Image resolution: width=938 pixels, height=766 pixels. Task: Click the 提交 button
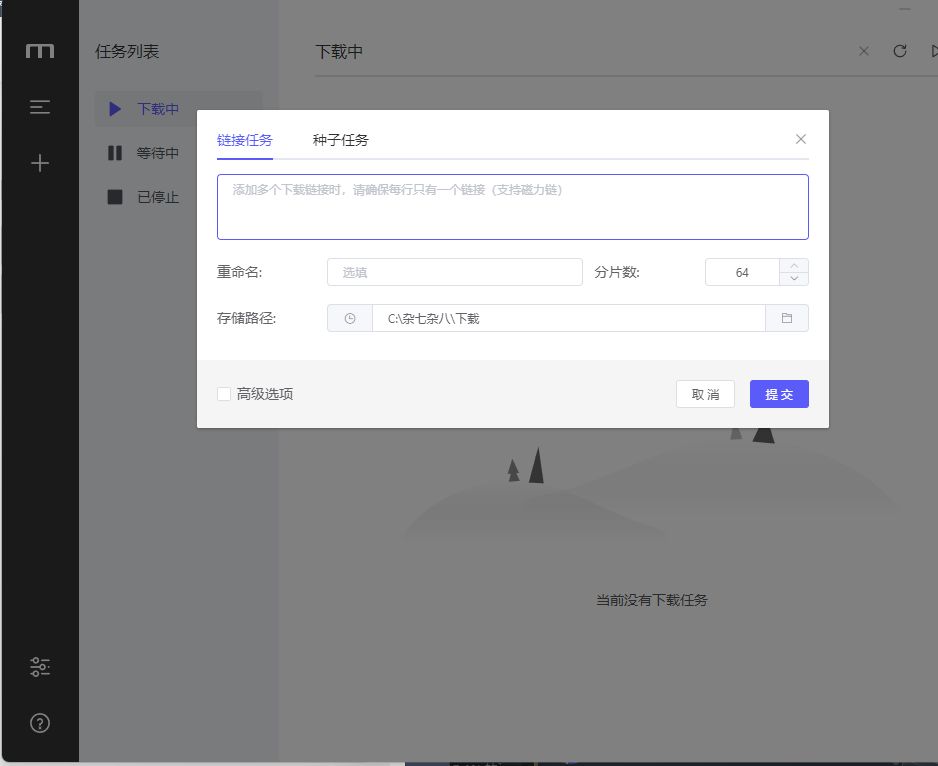point(779,394)
